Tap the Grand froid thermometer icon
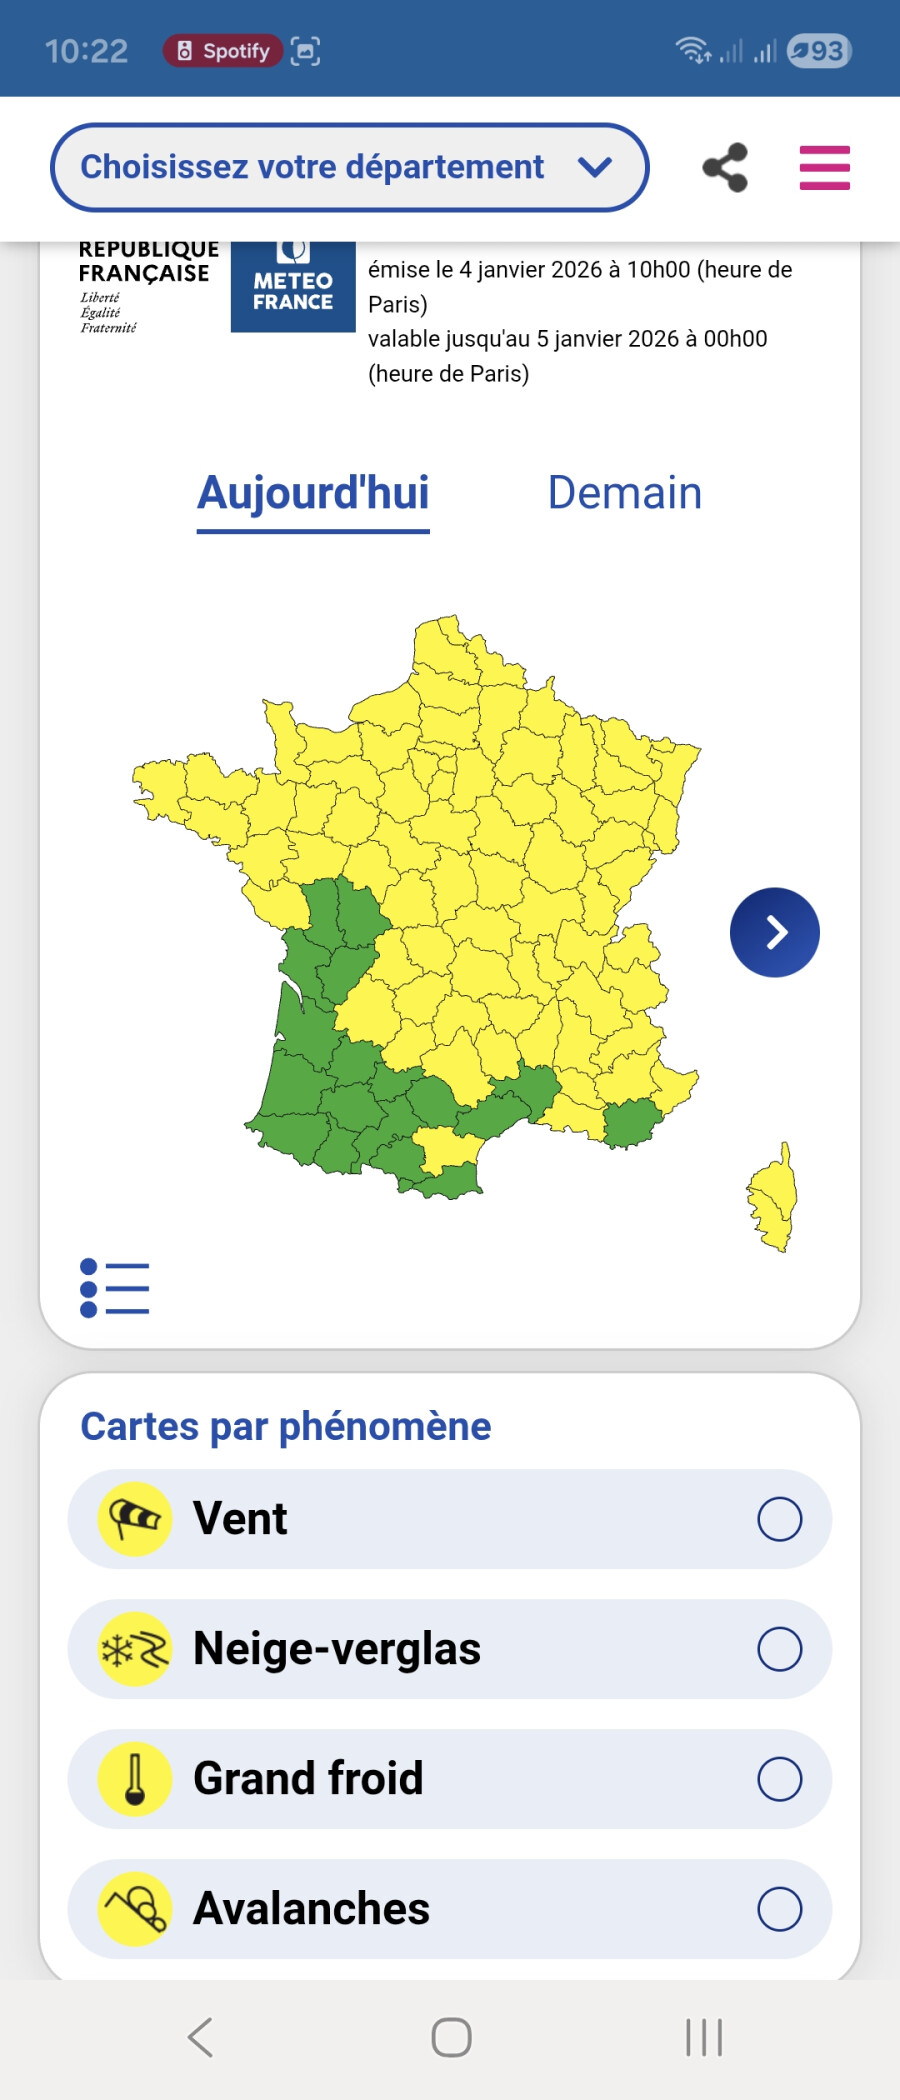Viewport: 900px width, 2100px height. (x=135, y=1779)
